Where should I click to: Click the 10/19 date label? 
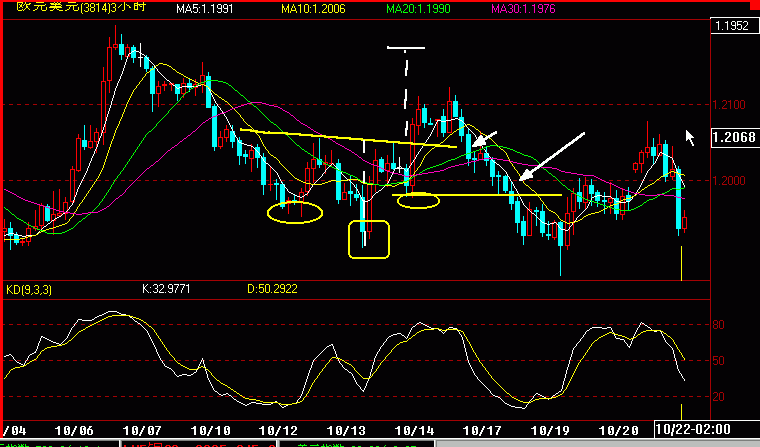point(550,431)
